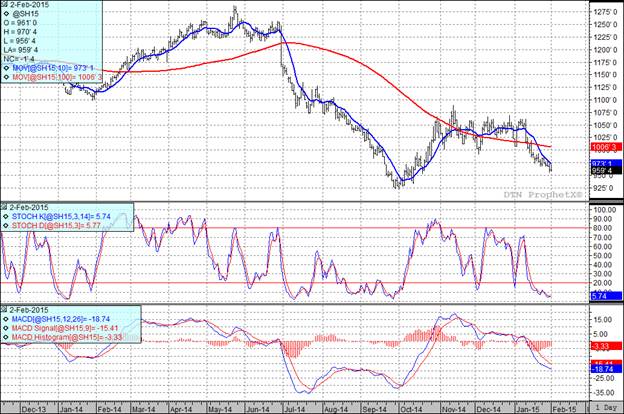Select the STOCH K(@SH15,3,14)= 5.74 legend entry
This screenshot has height=414, width=624.
61,217
